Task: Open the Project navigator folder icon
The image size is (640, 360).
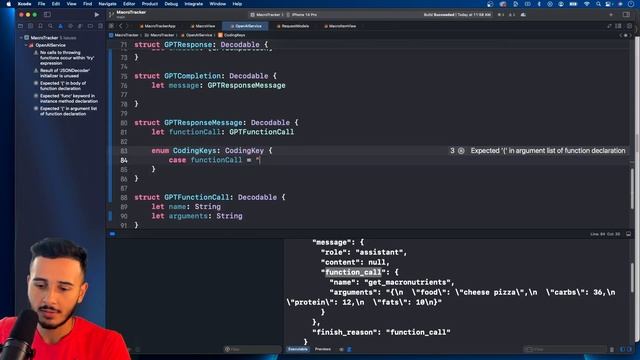Action: [20, 26]
